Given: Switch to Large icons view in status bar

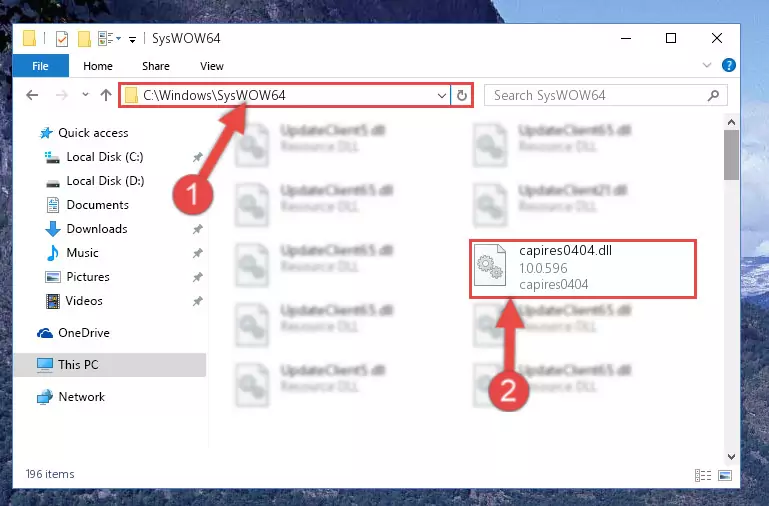Looking at the screenshot, I should 725,475.
